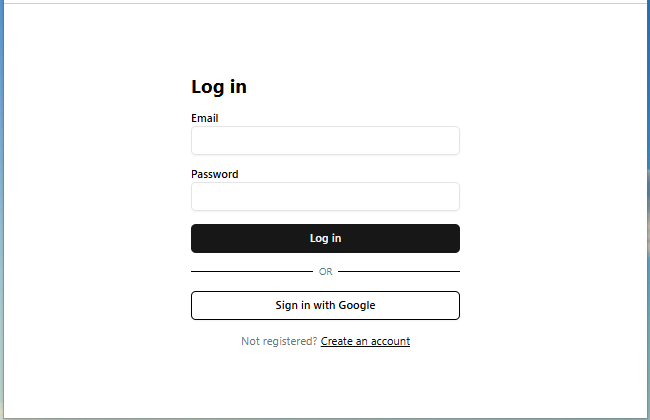Click the word Google in sign-in button
Screen dimensions: 650x420
coord(357,306)
